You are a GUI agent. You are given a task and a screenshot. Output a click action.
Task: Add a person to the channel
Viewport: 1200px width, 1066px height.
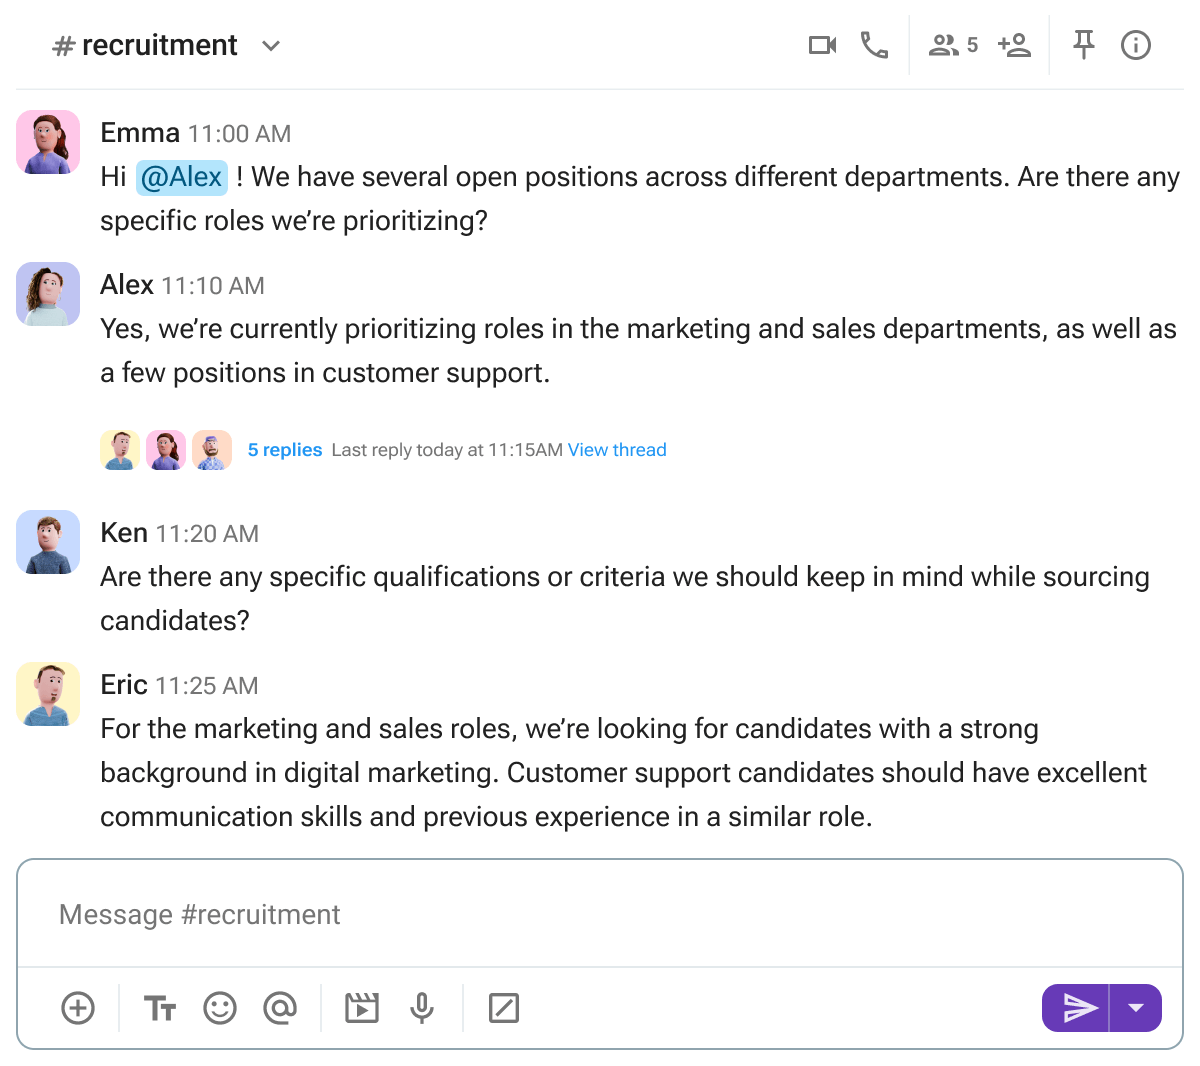coord(1013,44)
